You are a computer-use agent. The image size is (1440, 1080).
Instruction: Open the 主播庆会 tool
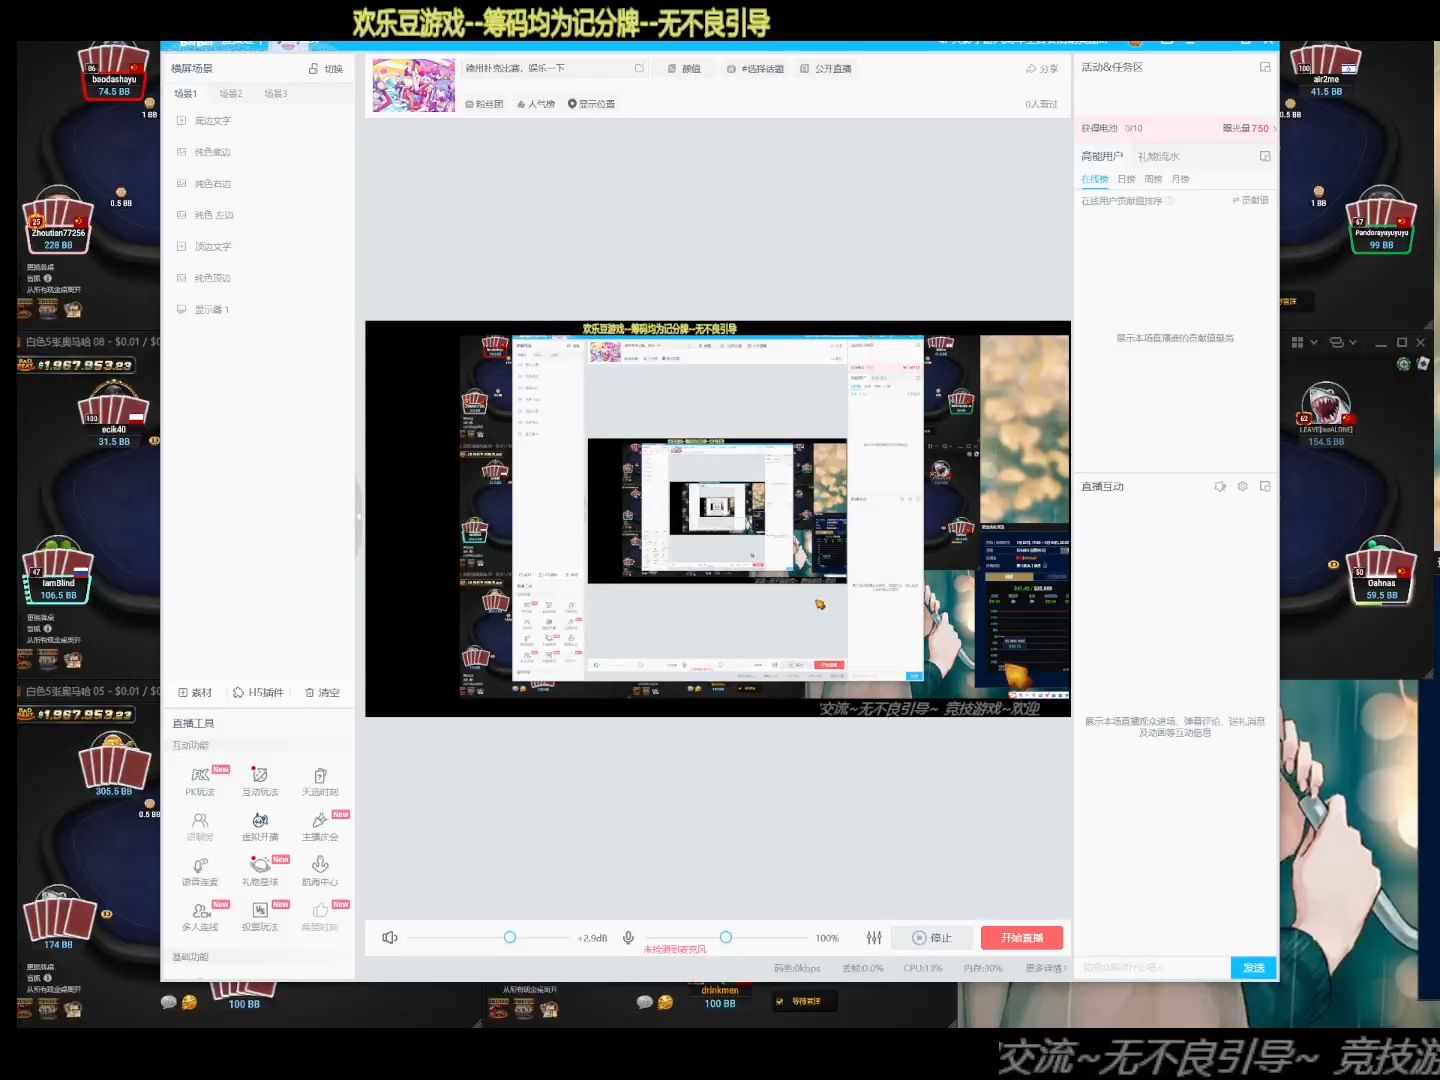pos(320,826)
